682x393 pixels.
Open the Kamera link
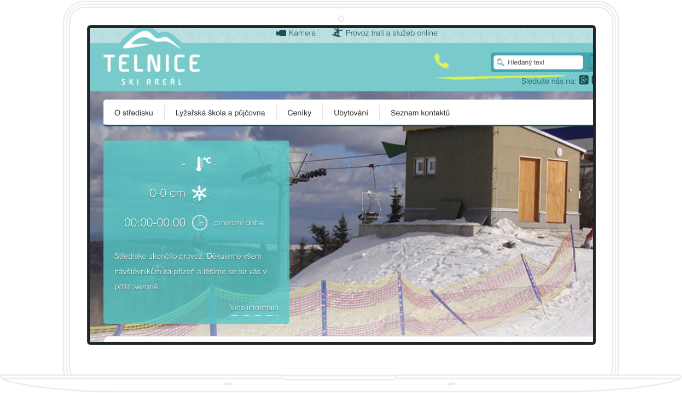coord(302,33)
